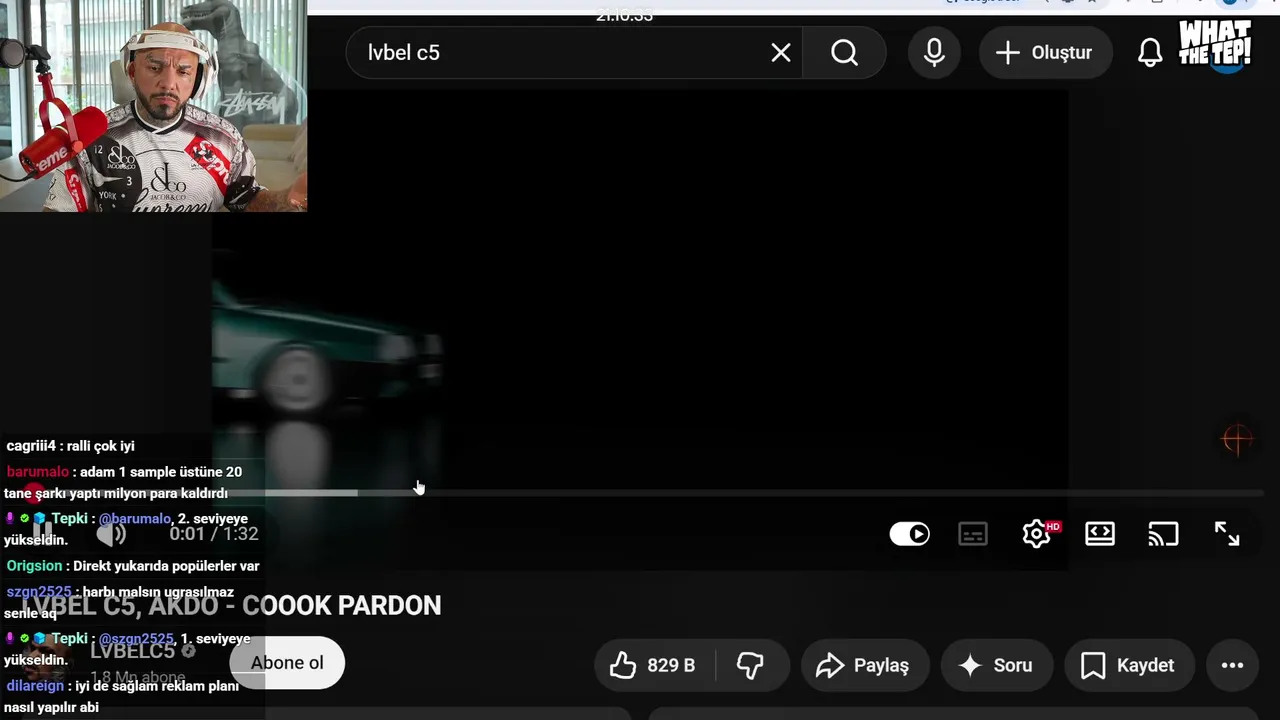Screen dimensions: 1280x720
Task: Open the Soru ask button
Action: [995, 665]
